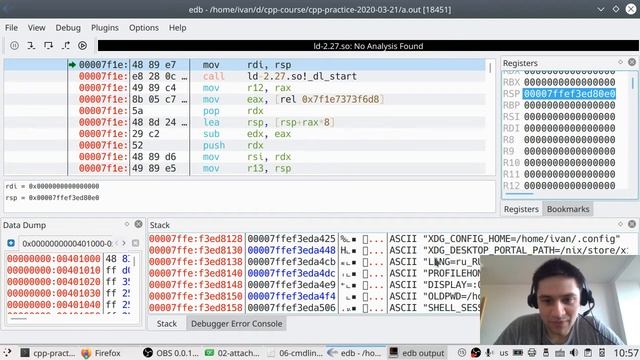640x360 pixels.
Task: Switch to the Registers tab
Action: pyautogui.click(x=521, y=209)
